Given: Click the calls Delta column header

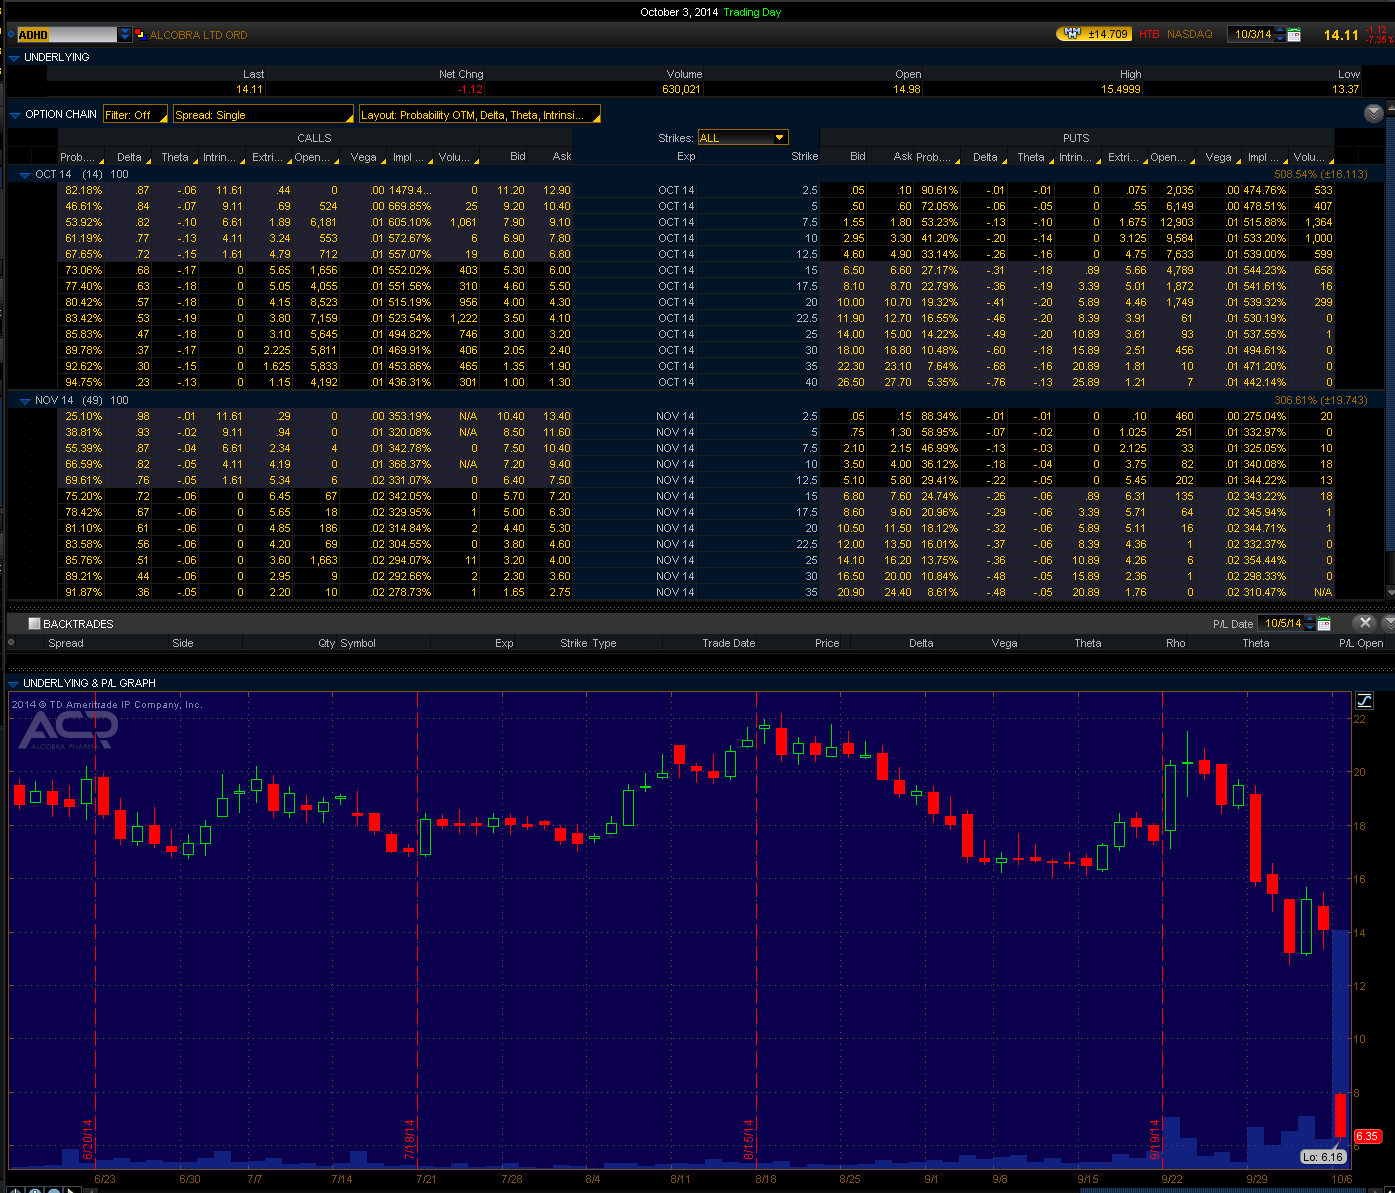Looking at the screenshot, I should pos(129,157).
